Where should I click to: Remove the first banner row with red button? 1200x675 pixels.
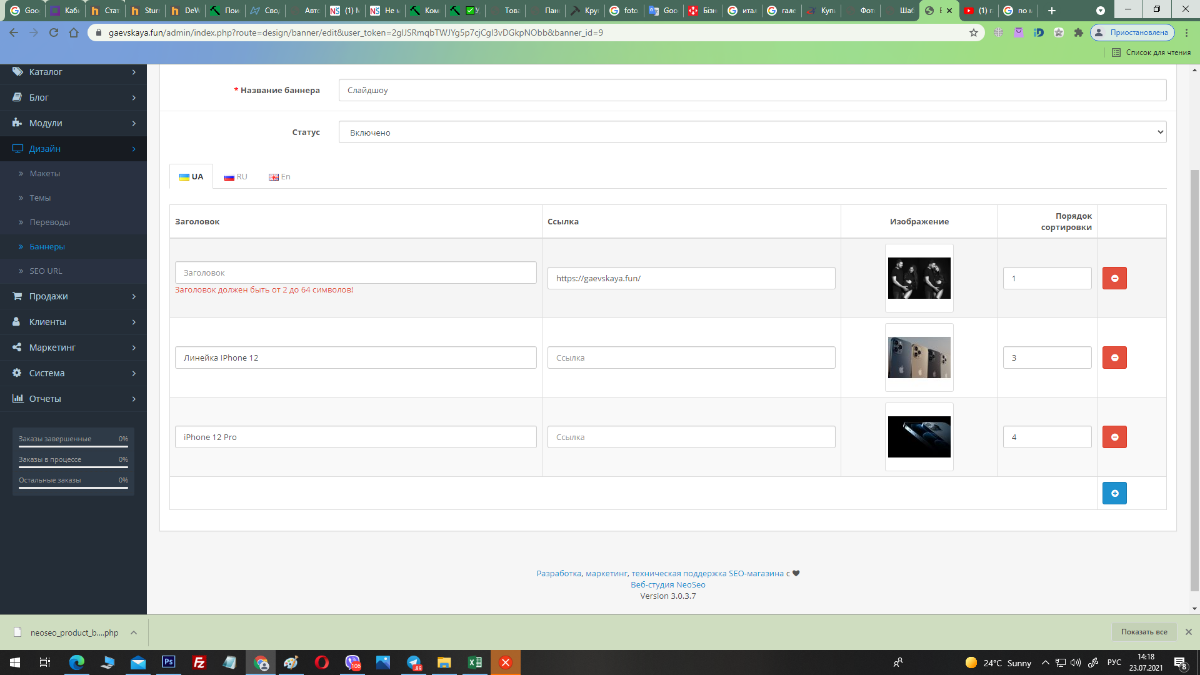click(1114, 278)
